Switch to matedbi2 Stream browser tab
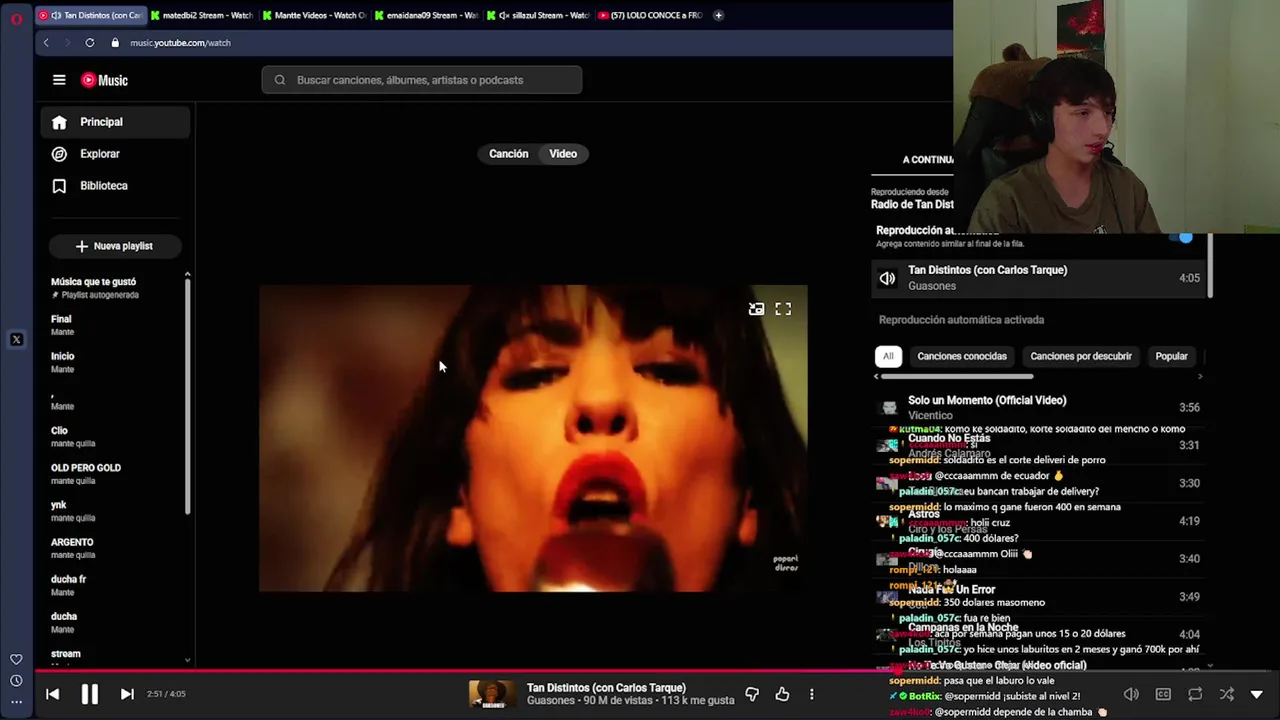 click(201, 15)
